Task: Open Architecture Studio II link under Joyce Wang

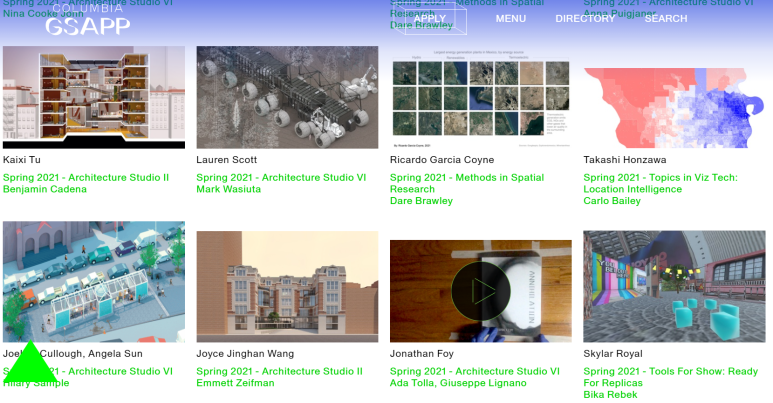Action: click(x=280, y=371)
